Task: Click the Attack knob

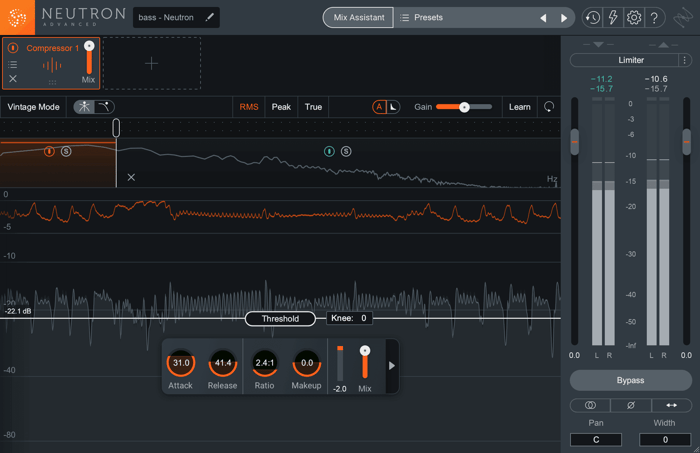Action: 181,363
